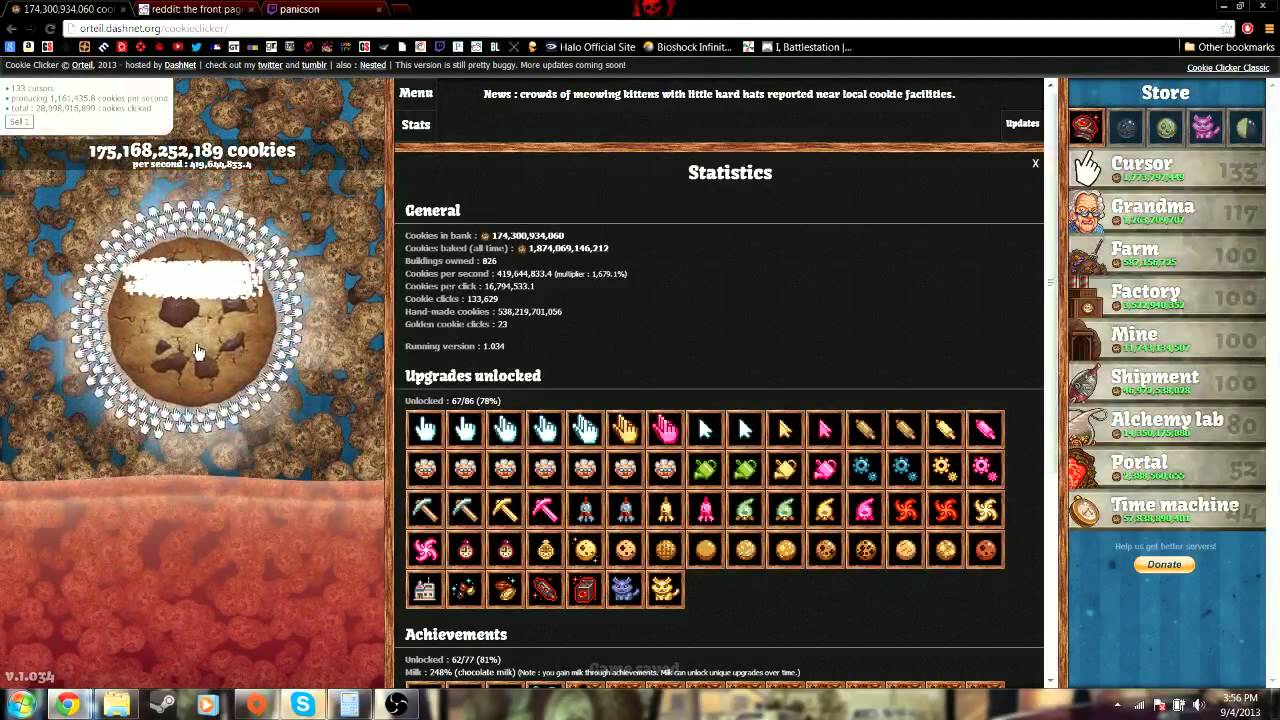Viewport: 1280px width, 720px height.
Task: Open Steam from the taskbar
Action: pos(161,705)
